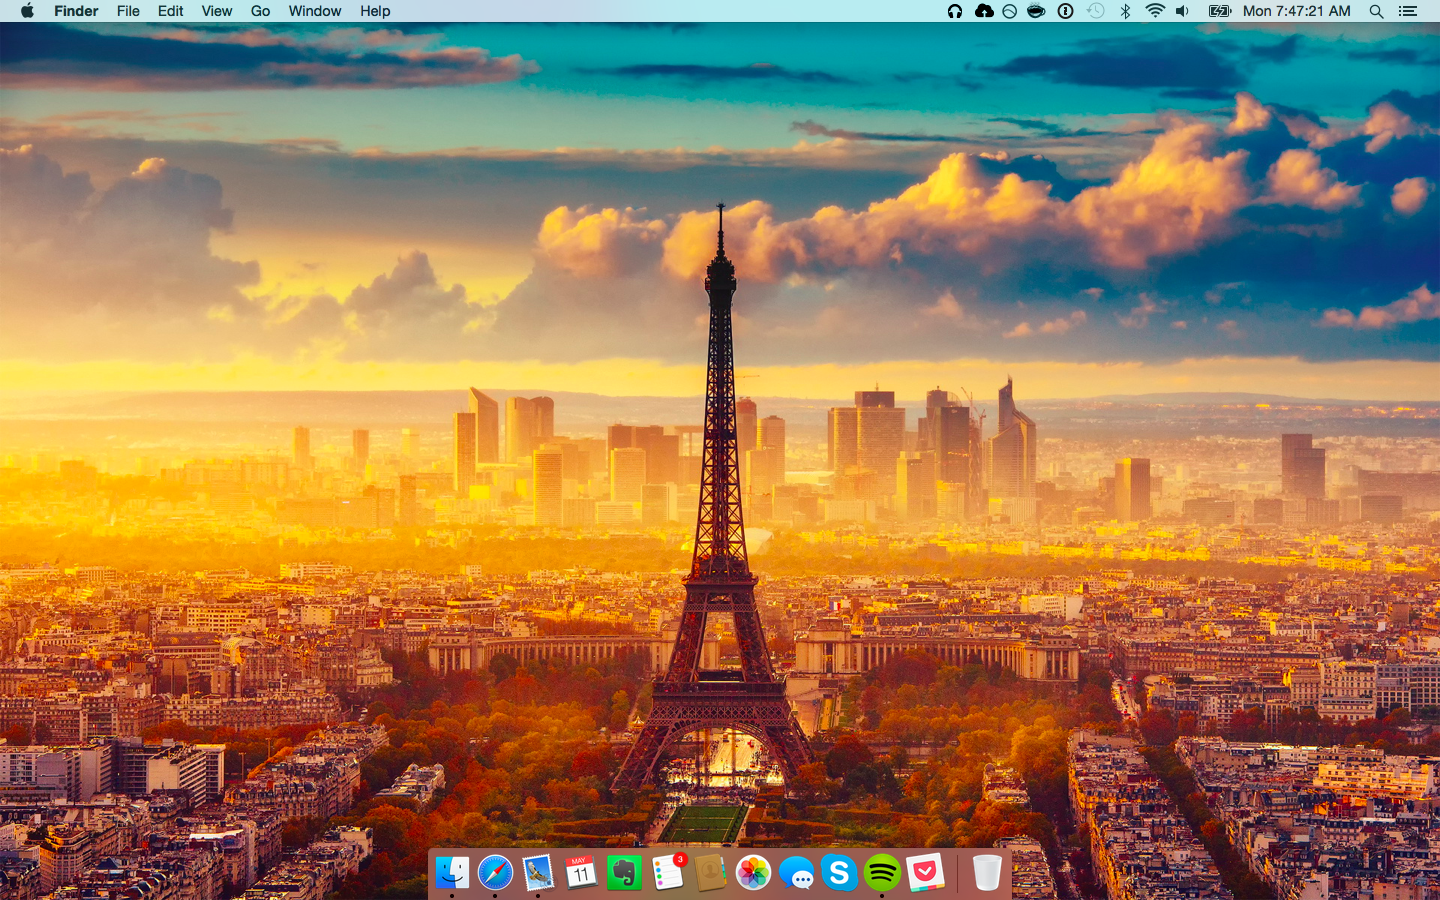The image size is (1440, 900).
Task: Open the Window menu
Action: [315, 11]
